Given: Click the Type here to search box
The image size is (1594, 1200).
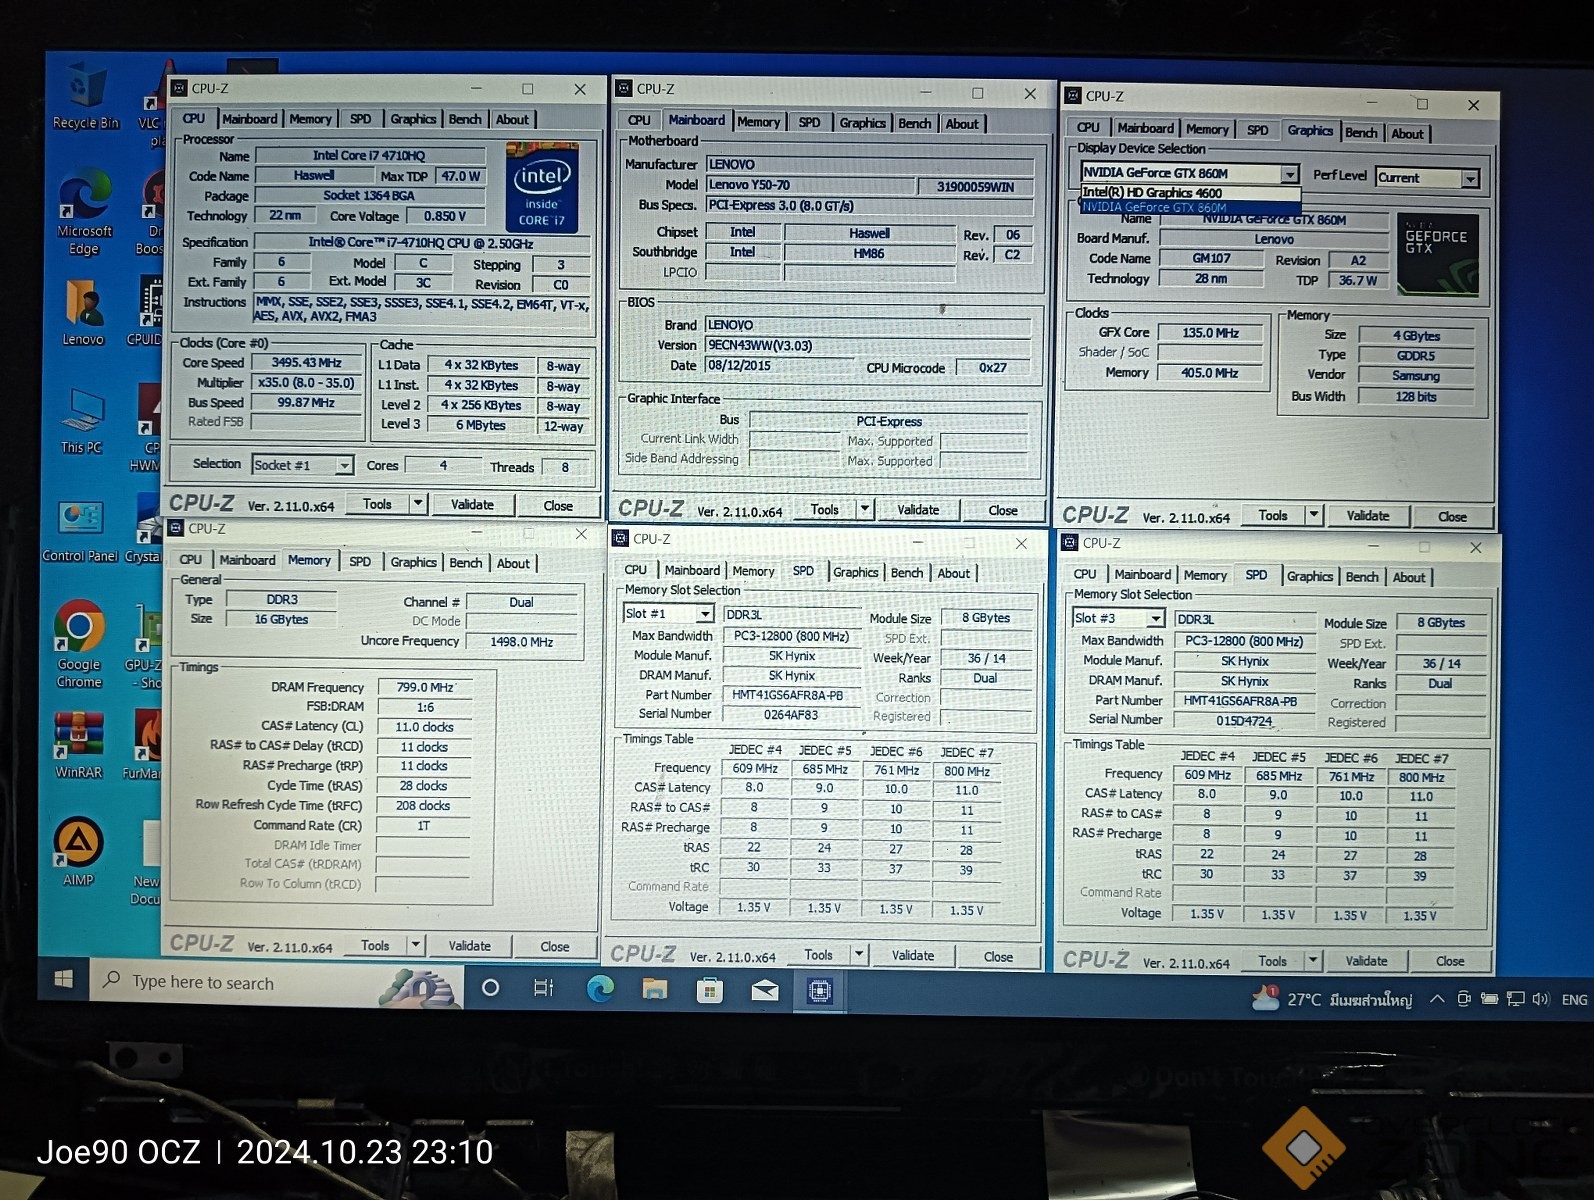Looking at the screenshot, I should 277,983.
